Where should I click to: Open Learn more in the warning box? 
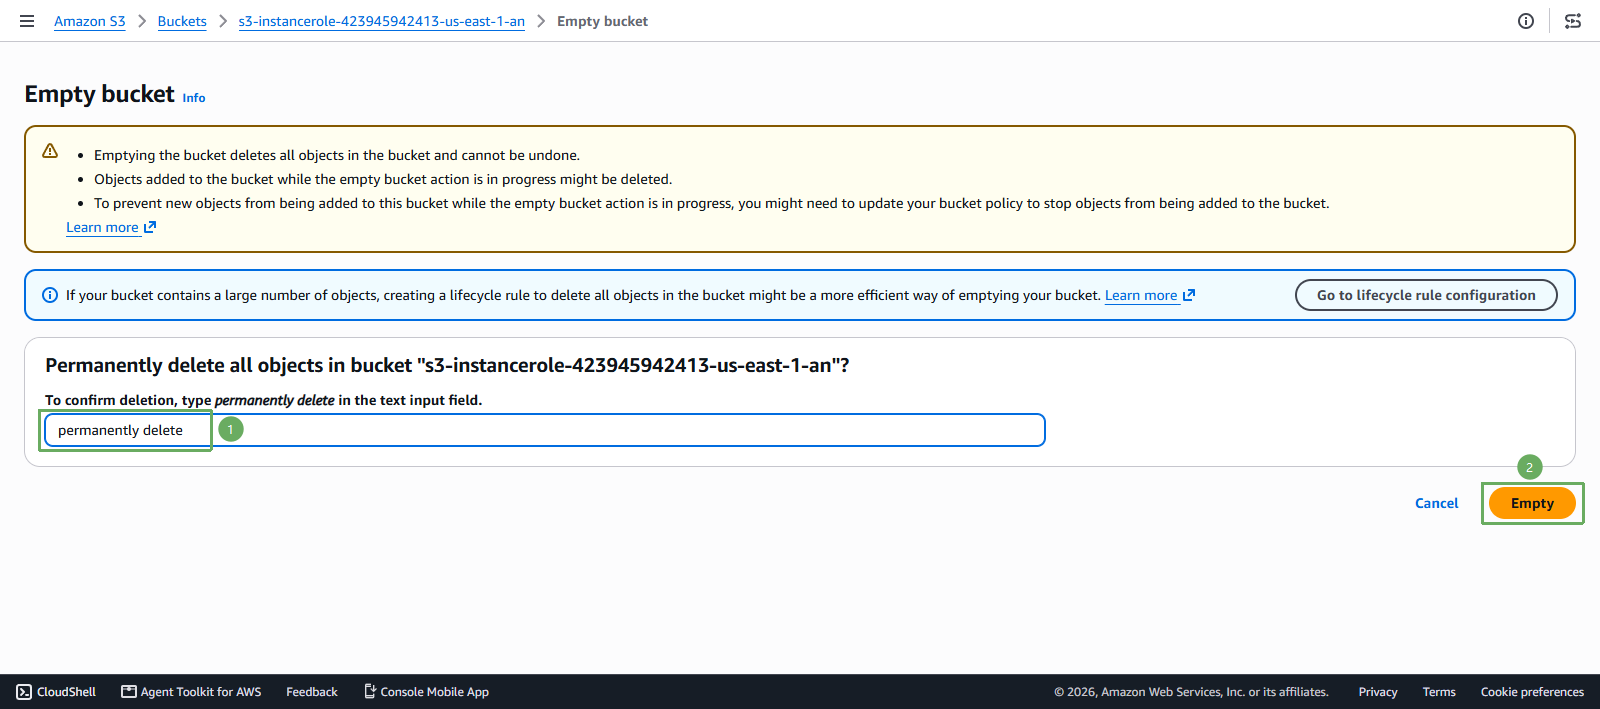point(111,227)
